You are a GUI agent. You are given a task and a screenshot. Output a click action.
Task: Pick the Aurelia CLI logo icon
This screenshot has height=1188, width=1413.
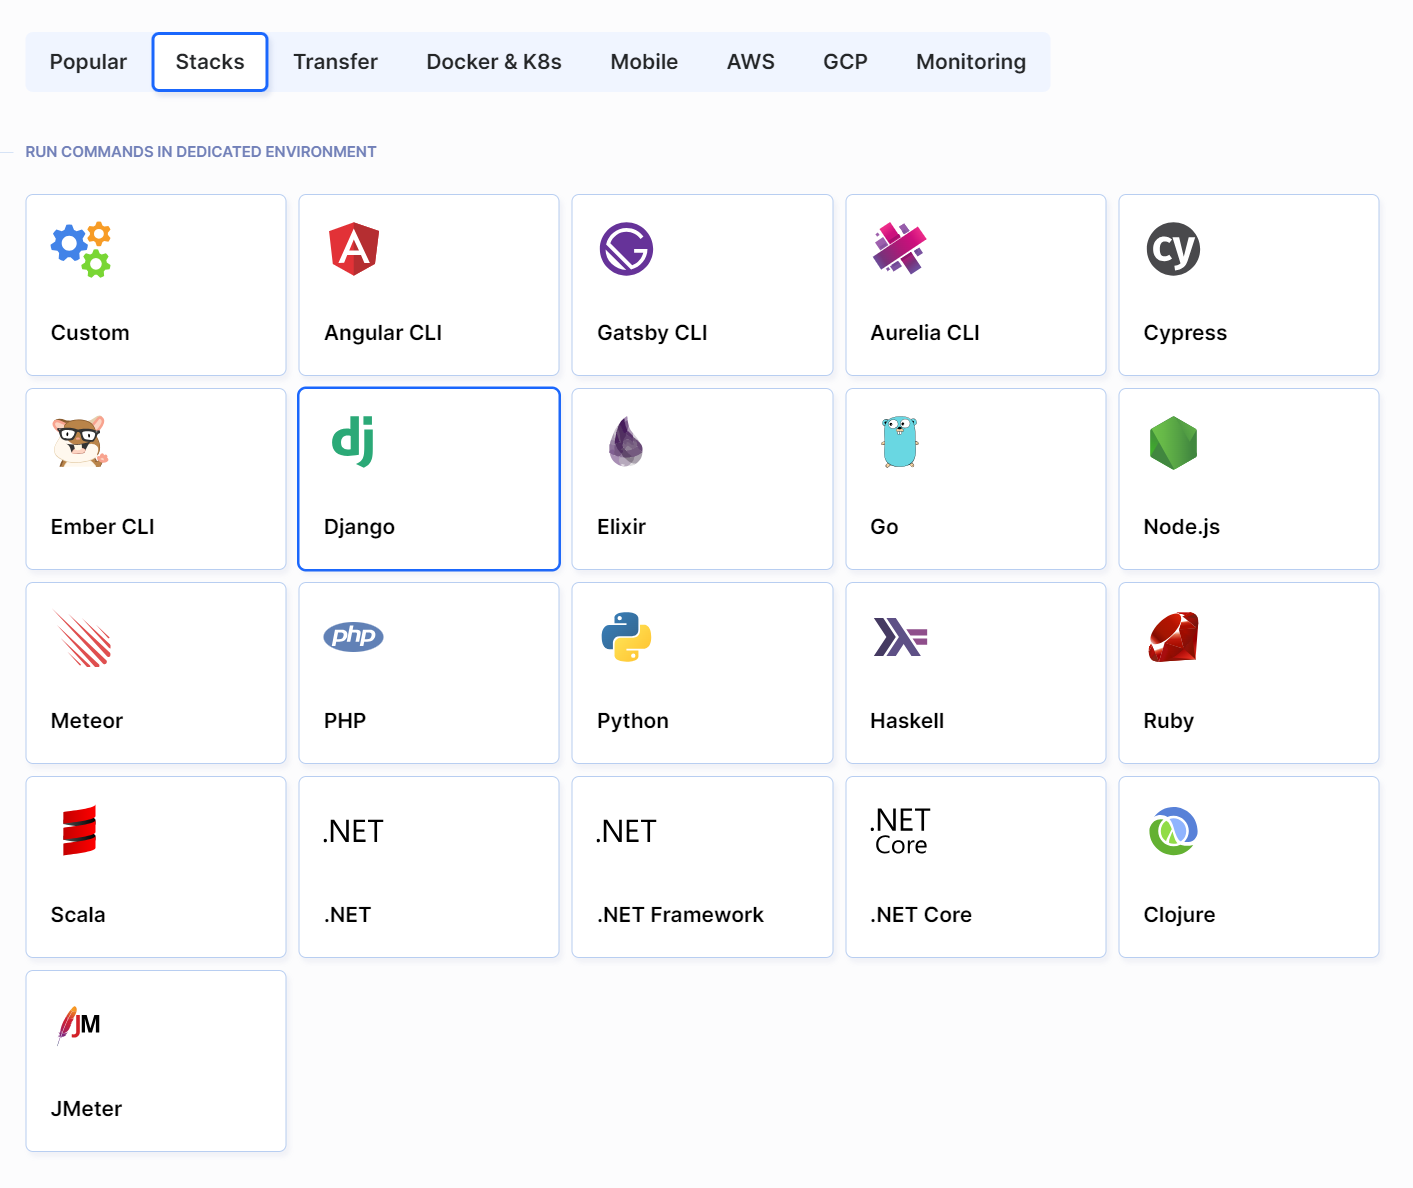click(899, 249)
